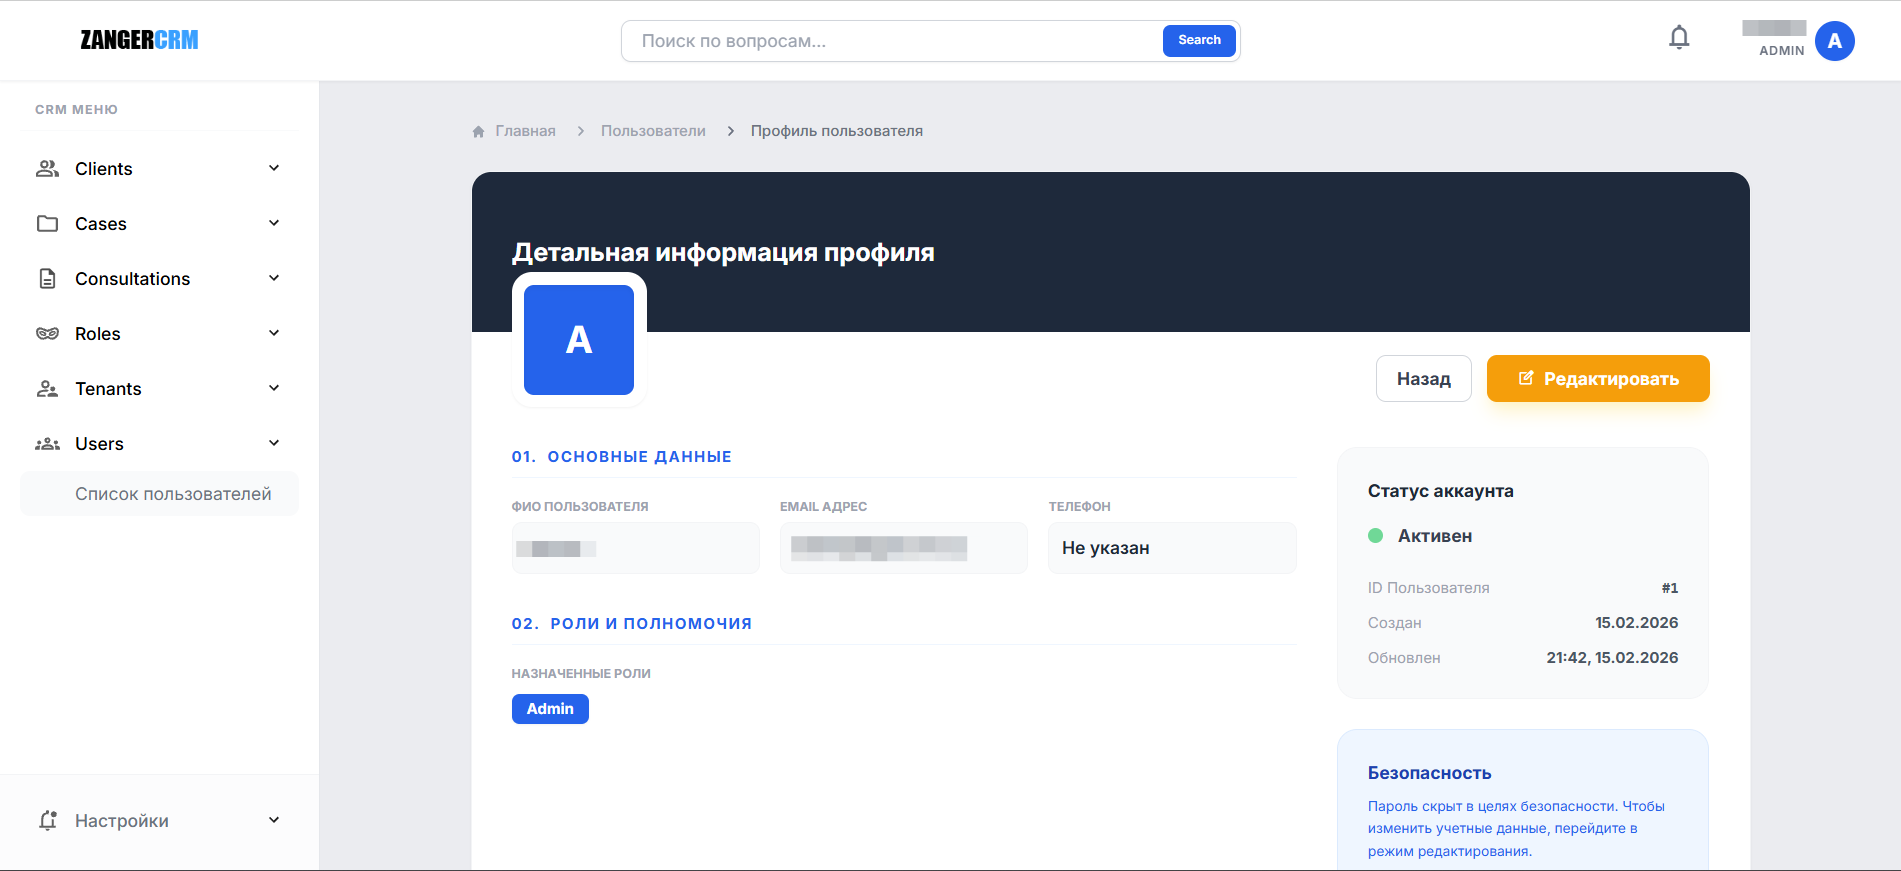
Task: Click the Users group icon
Action: (47, 443)
